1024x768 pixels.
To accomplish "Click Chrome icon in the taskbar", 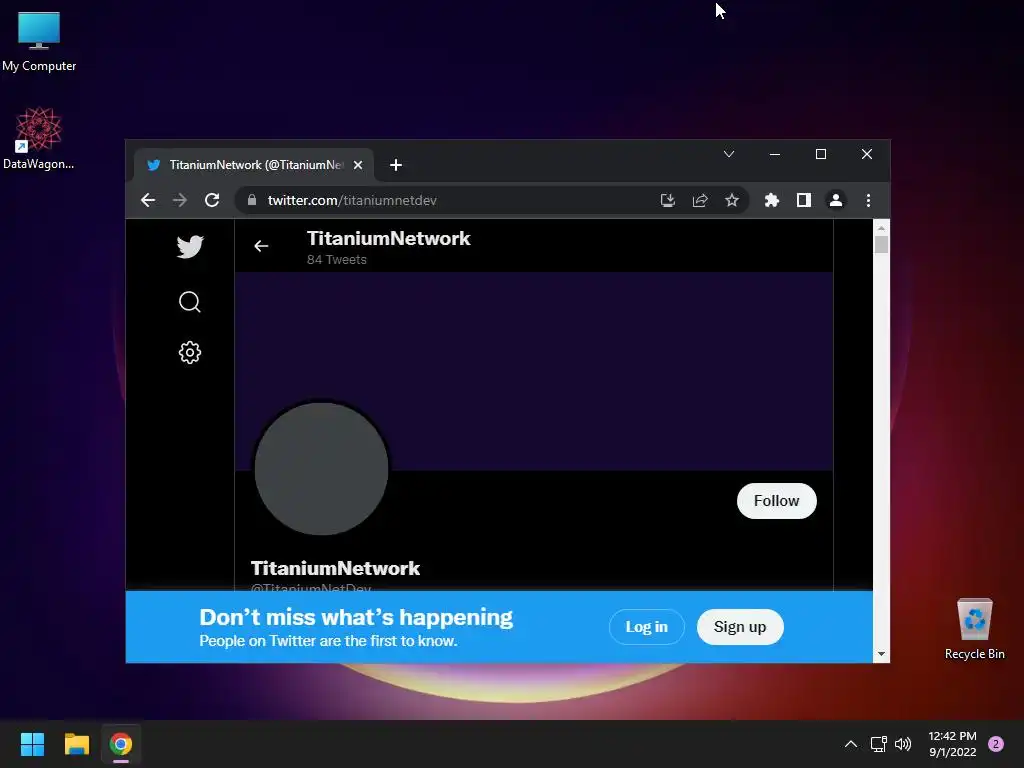I will [121, 744].
